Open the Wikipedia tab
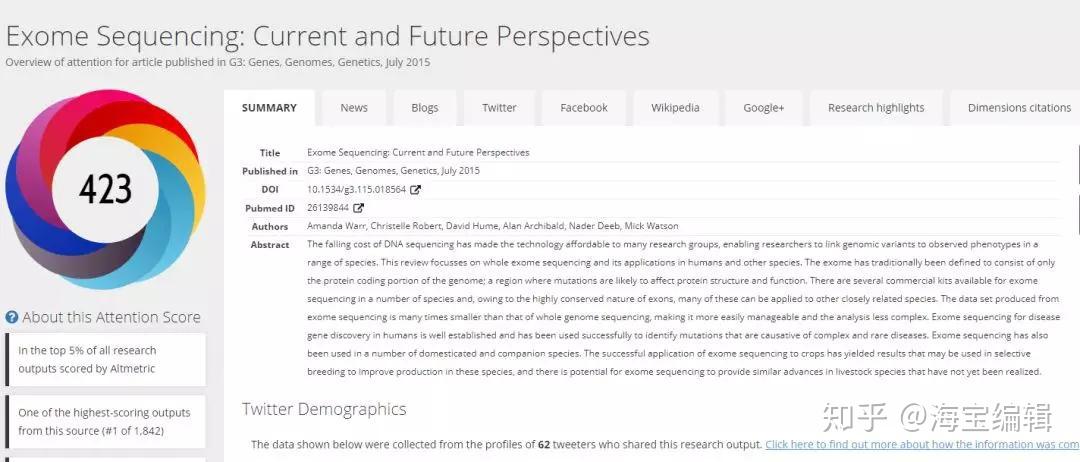 click(x=675, y=108)
